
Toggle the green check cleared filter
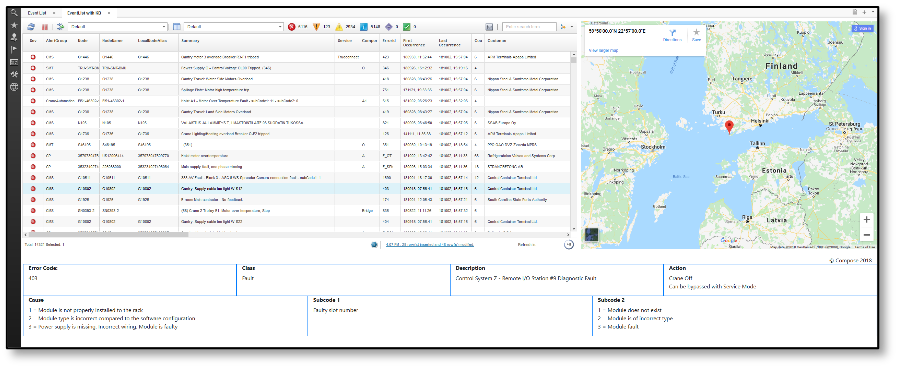click(x=406, y=26)
